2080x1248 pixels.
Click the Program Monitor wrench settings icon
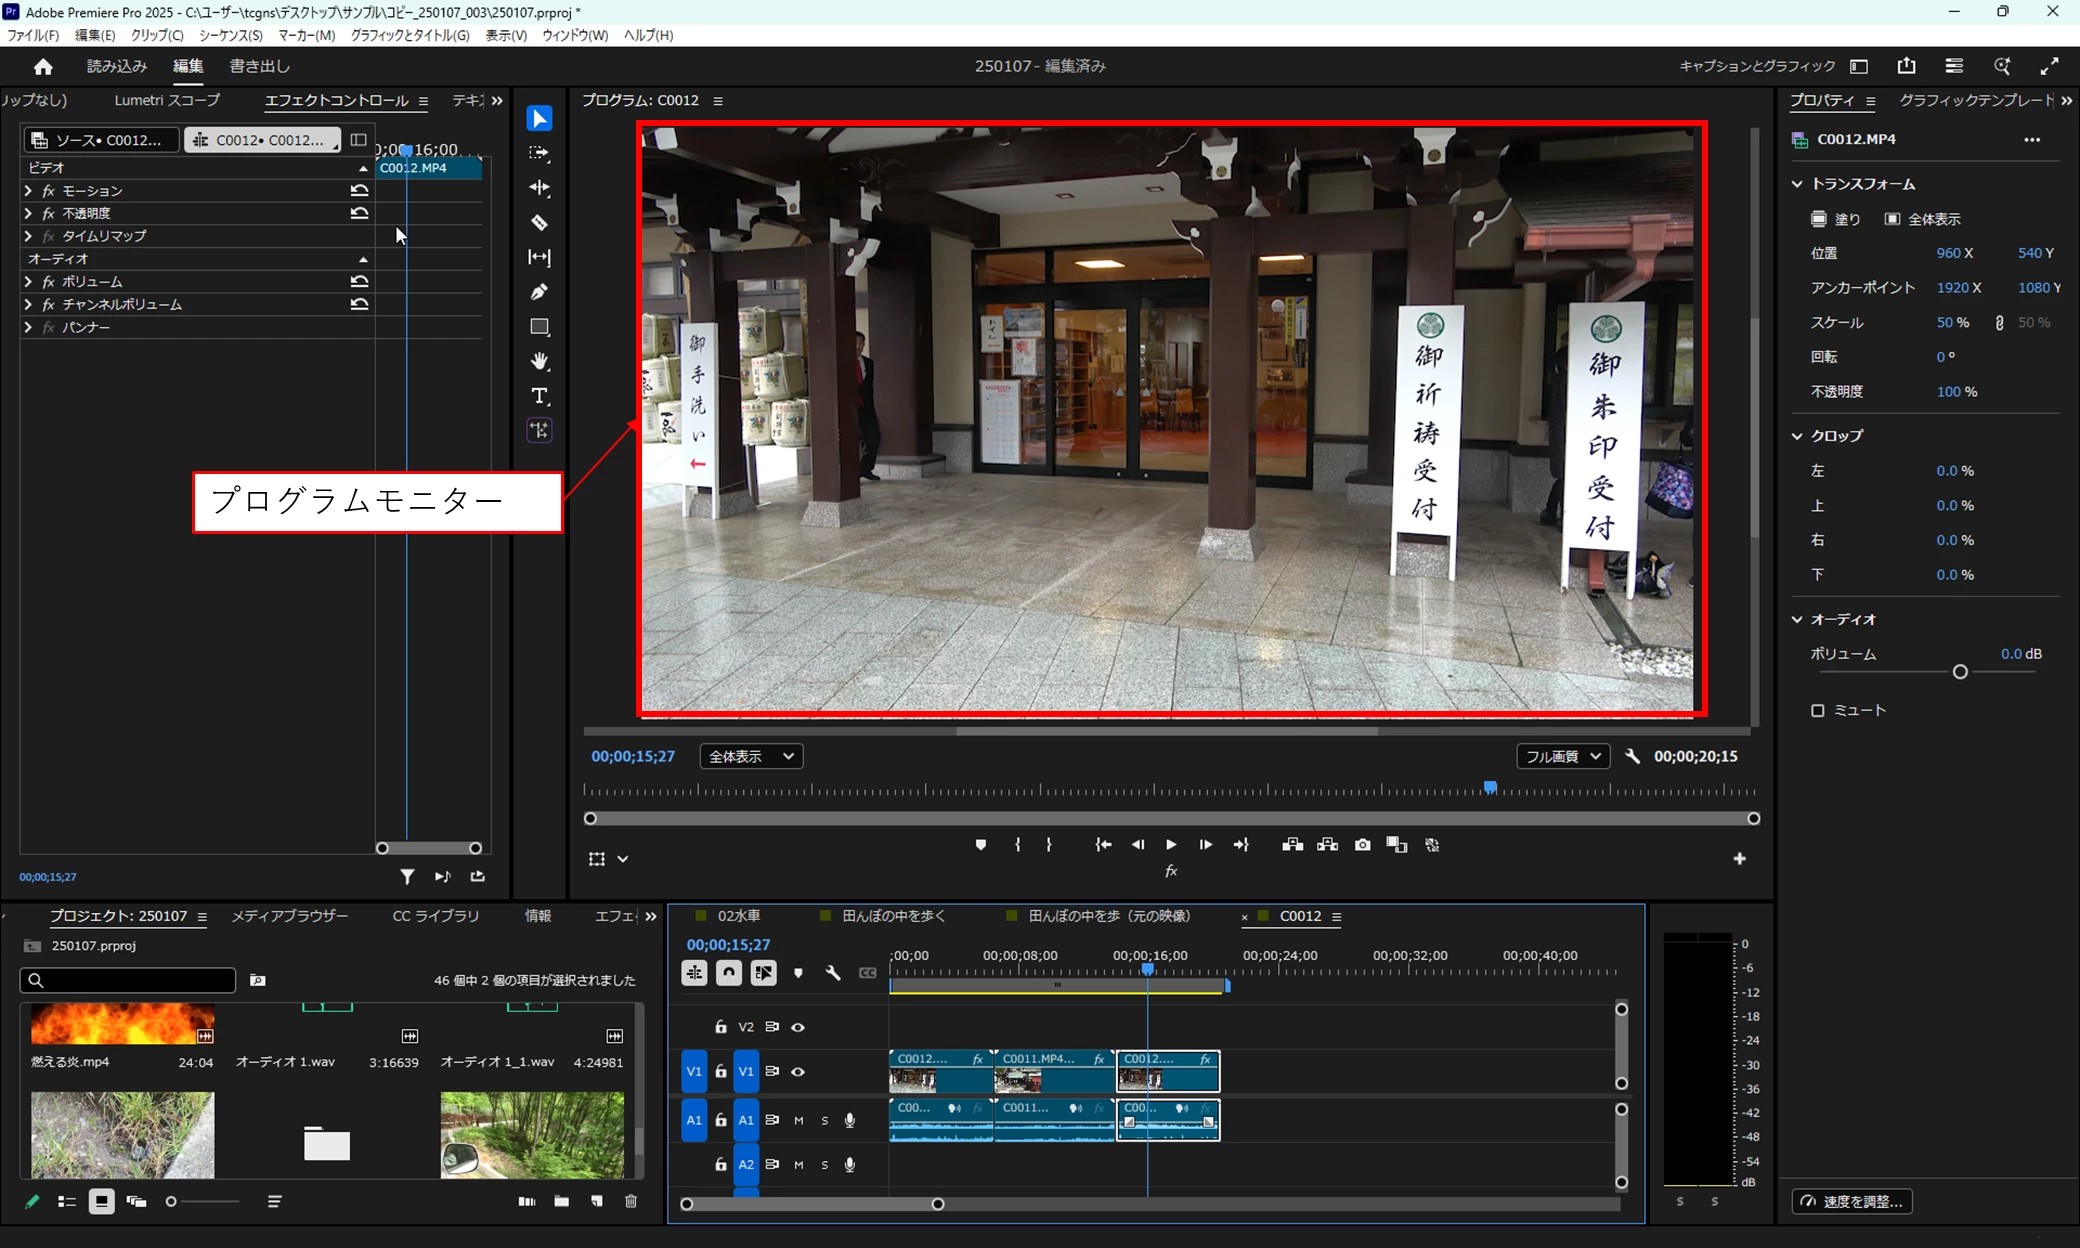click(x=1632, y=757)
